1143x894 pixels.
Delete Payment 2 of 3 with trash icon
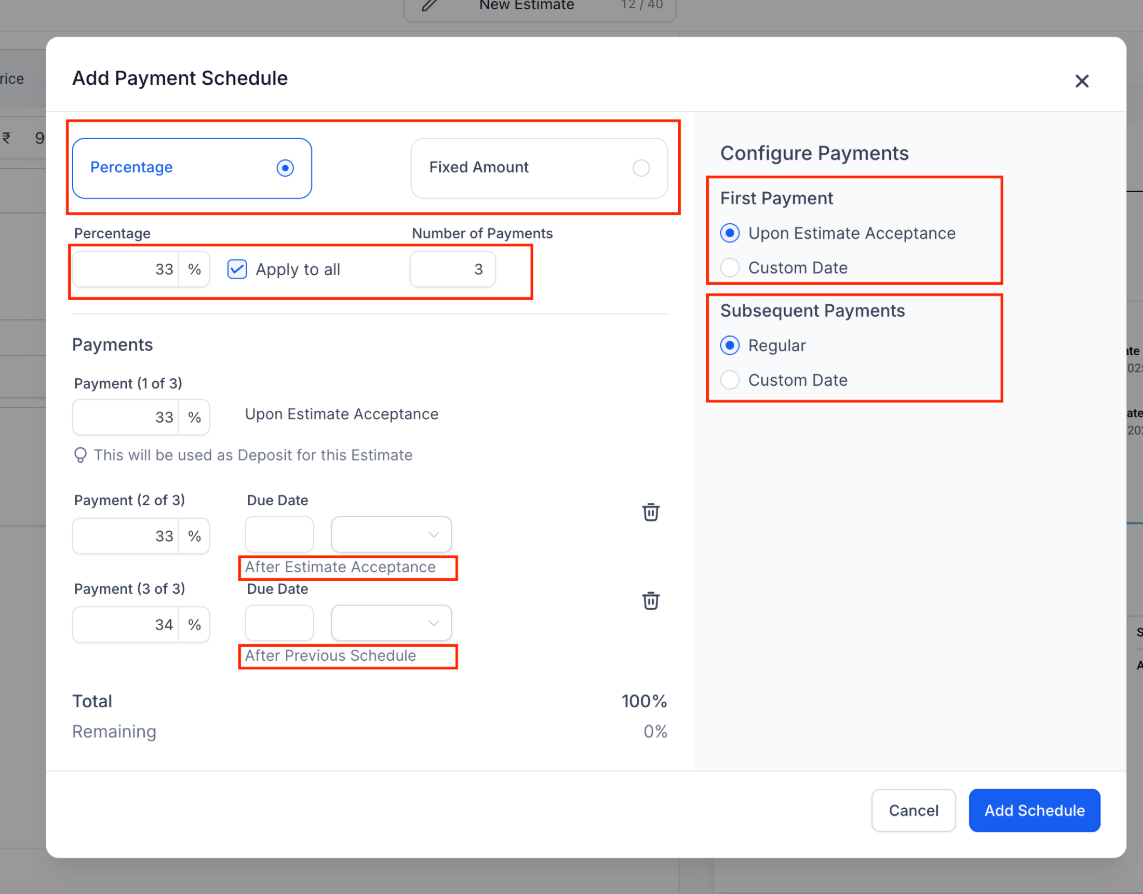pyautogui.click(x=650, y=512)
